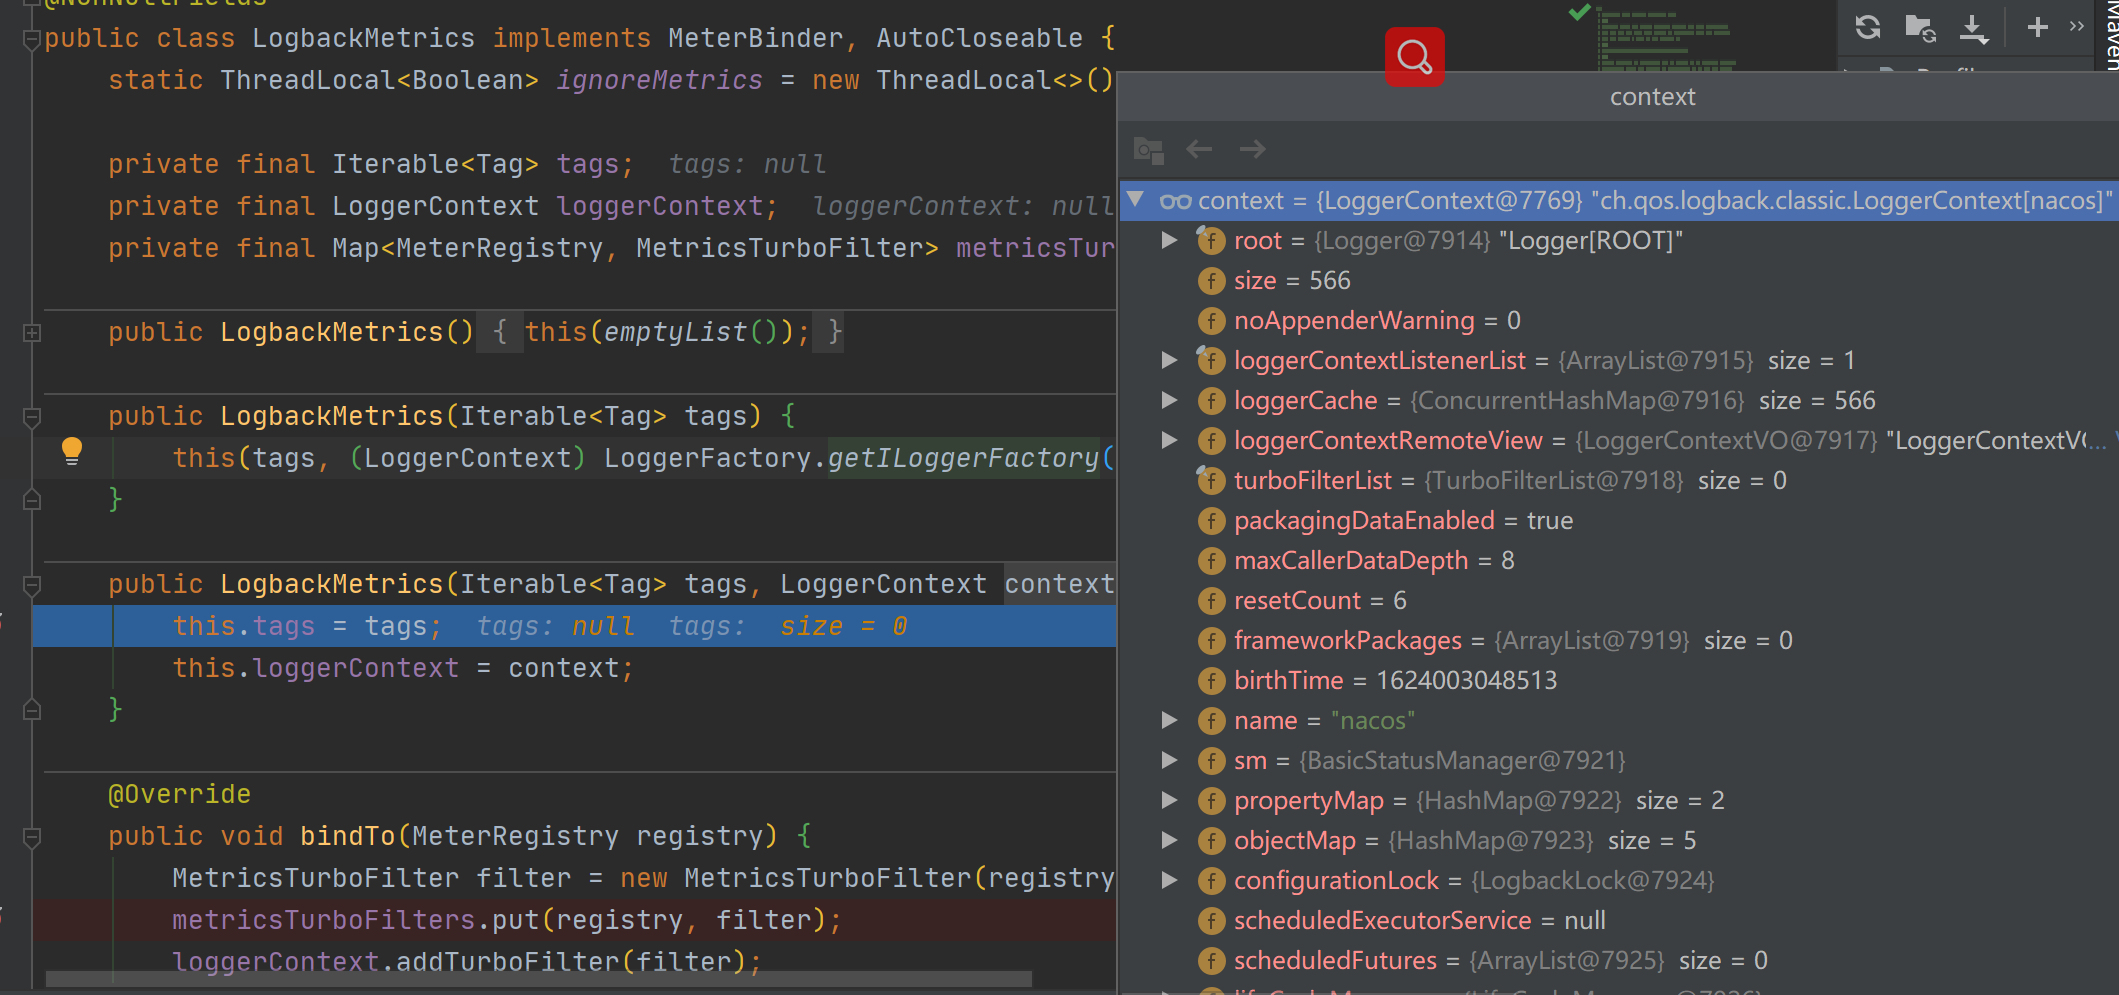Click the yellow intention bulb in the gutter

(70, 452)
